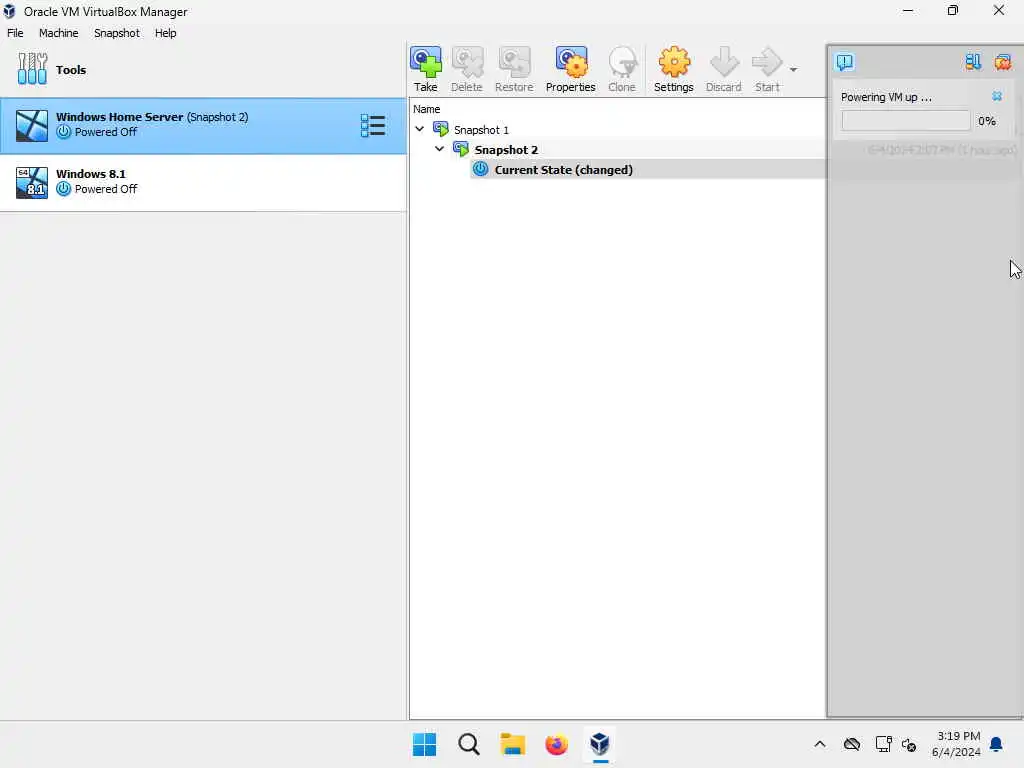Click the muted volume tray icon
Screen dimensions: 1024x768
coord(909,744)
